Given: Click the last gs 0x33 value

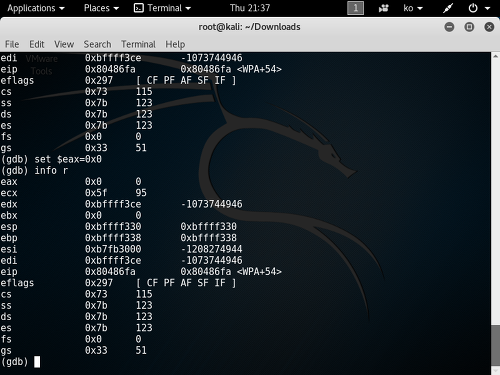Looking at the screenshot, I should point(96,350).
